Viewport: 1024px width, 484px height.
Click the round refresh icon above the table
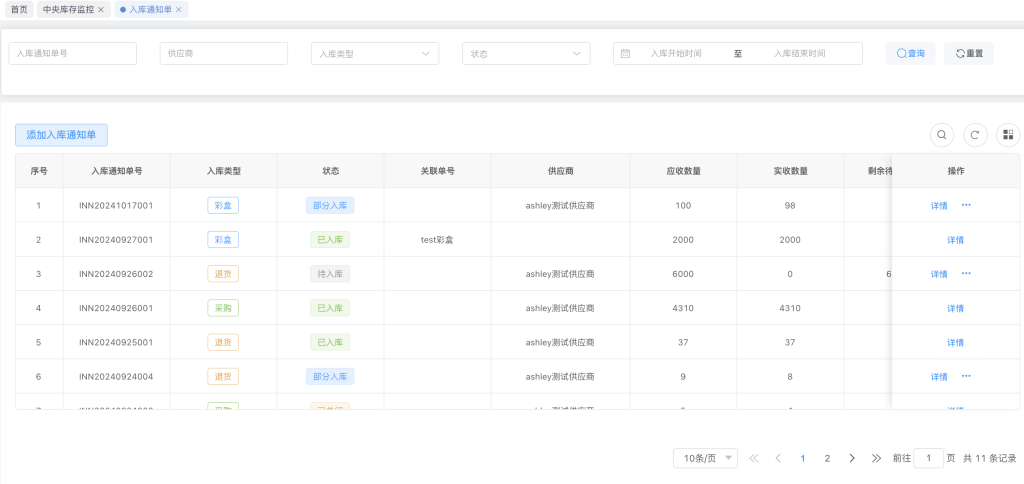click(x=974, y=135)
